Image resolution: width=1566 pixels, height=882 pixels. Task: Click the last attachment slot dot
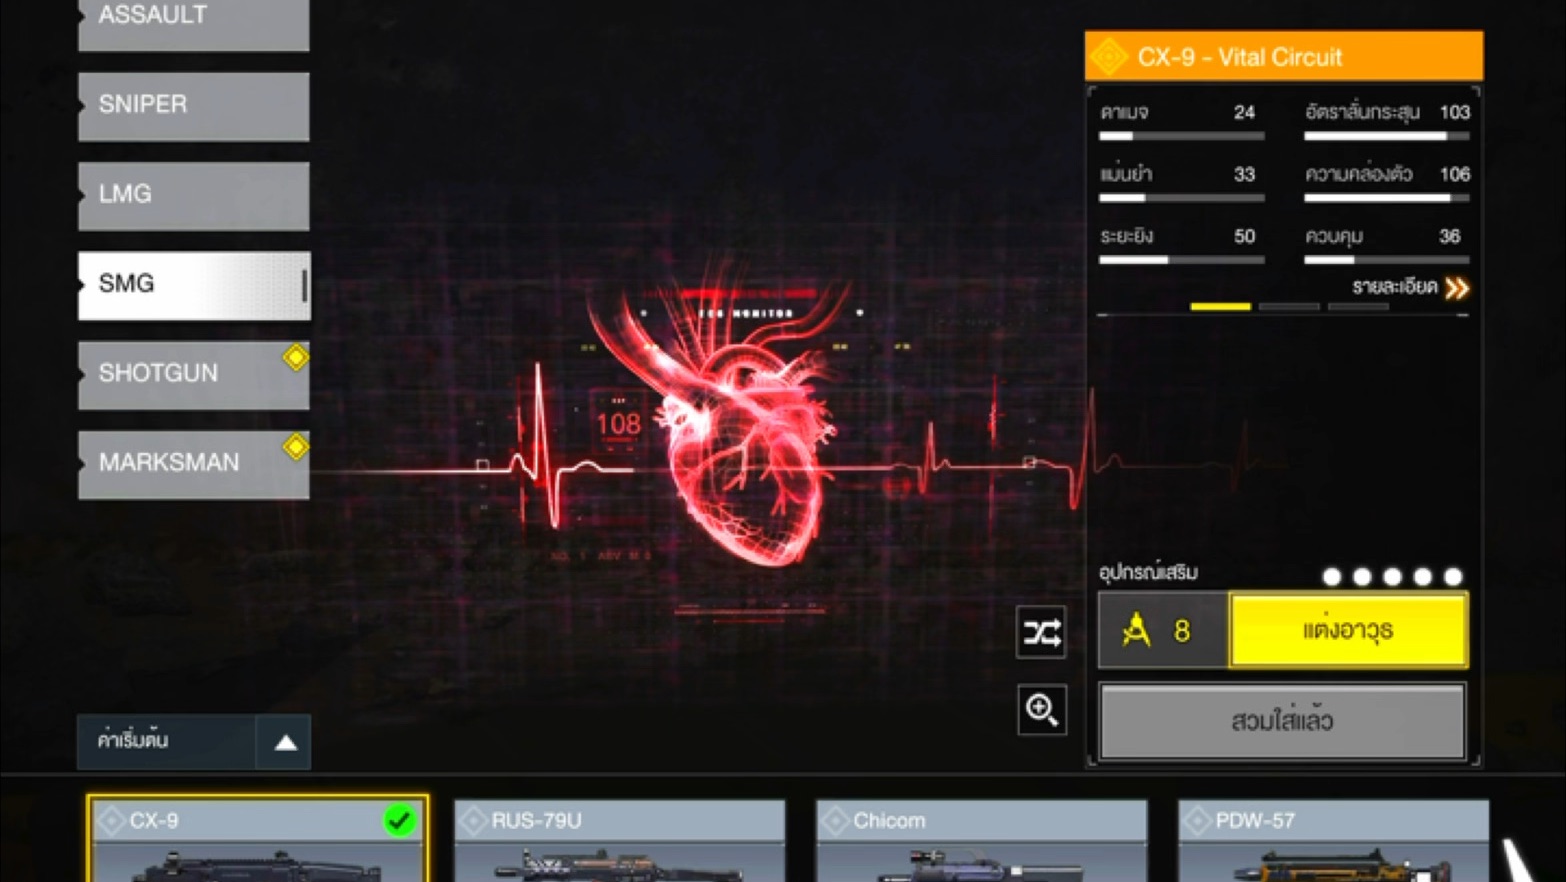pyautogui.click(x=1453, y=577)
